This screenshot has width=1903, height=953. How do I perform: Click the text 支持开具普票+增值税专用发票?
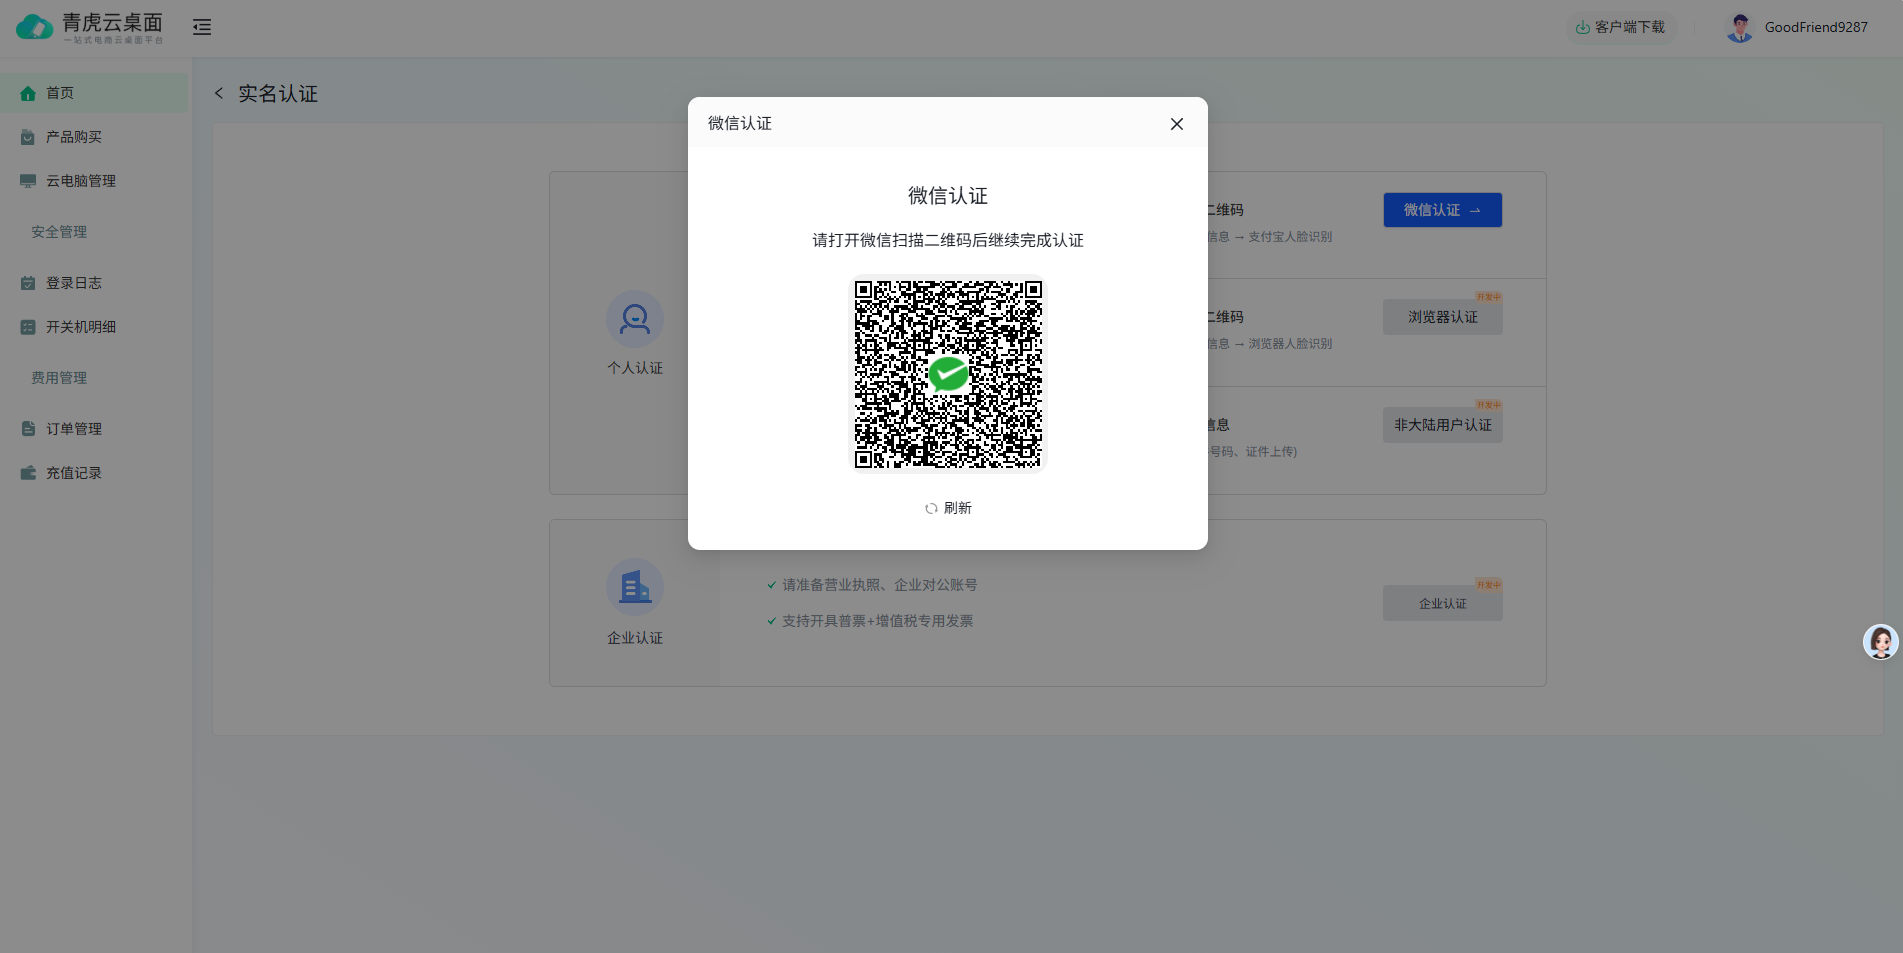click(877, 621)
